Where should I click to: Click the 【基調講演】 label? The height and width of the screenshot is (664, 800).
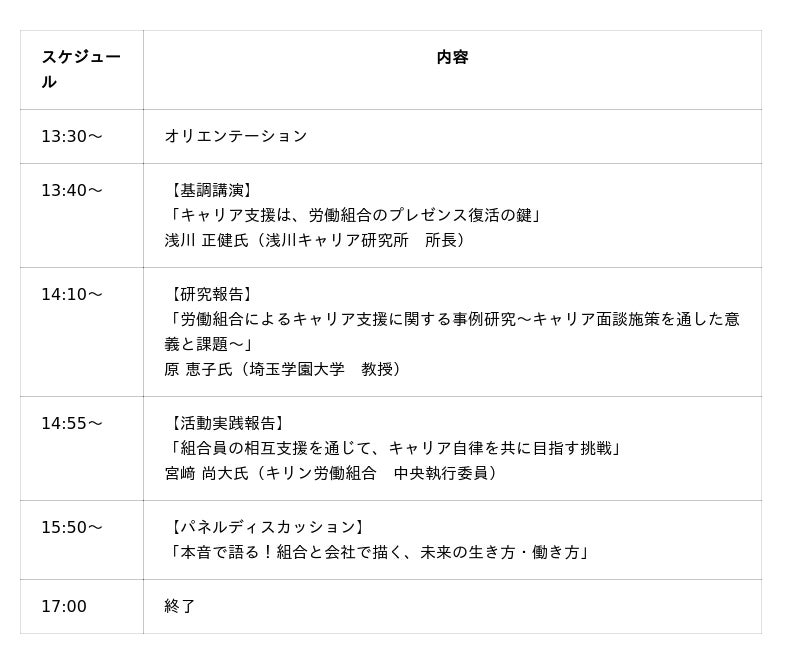(210, 190)
